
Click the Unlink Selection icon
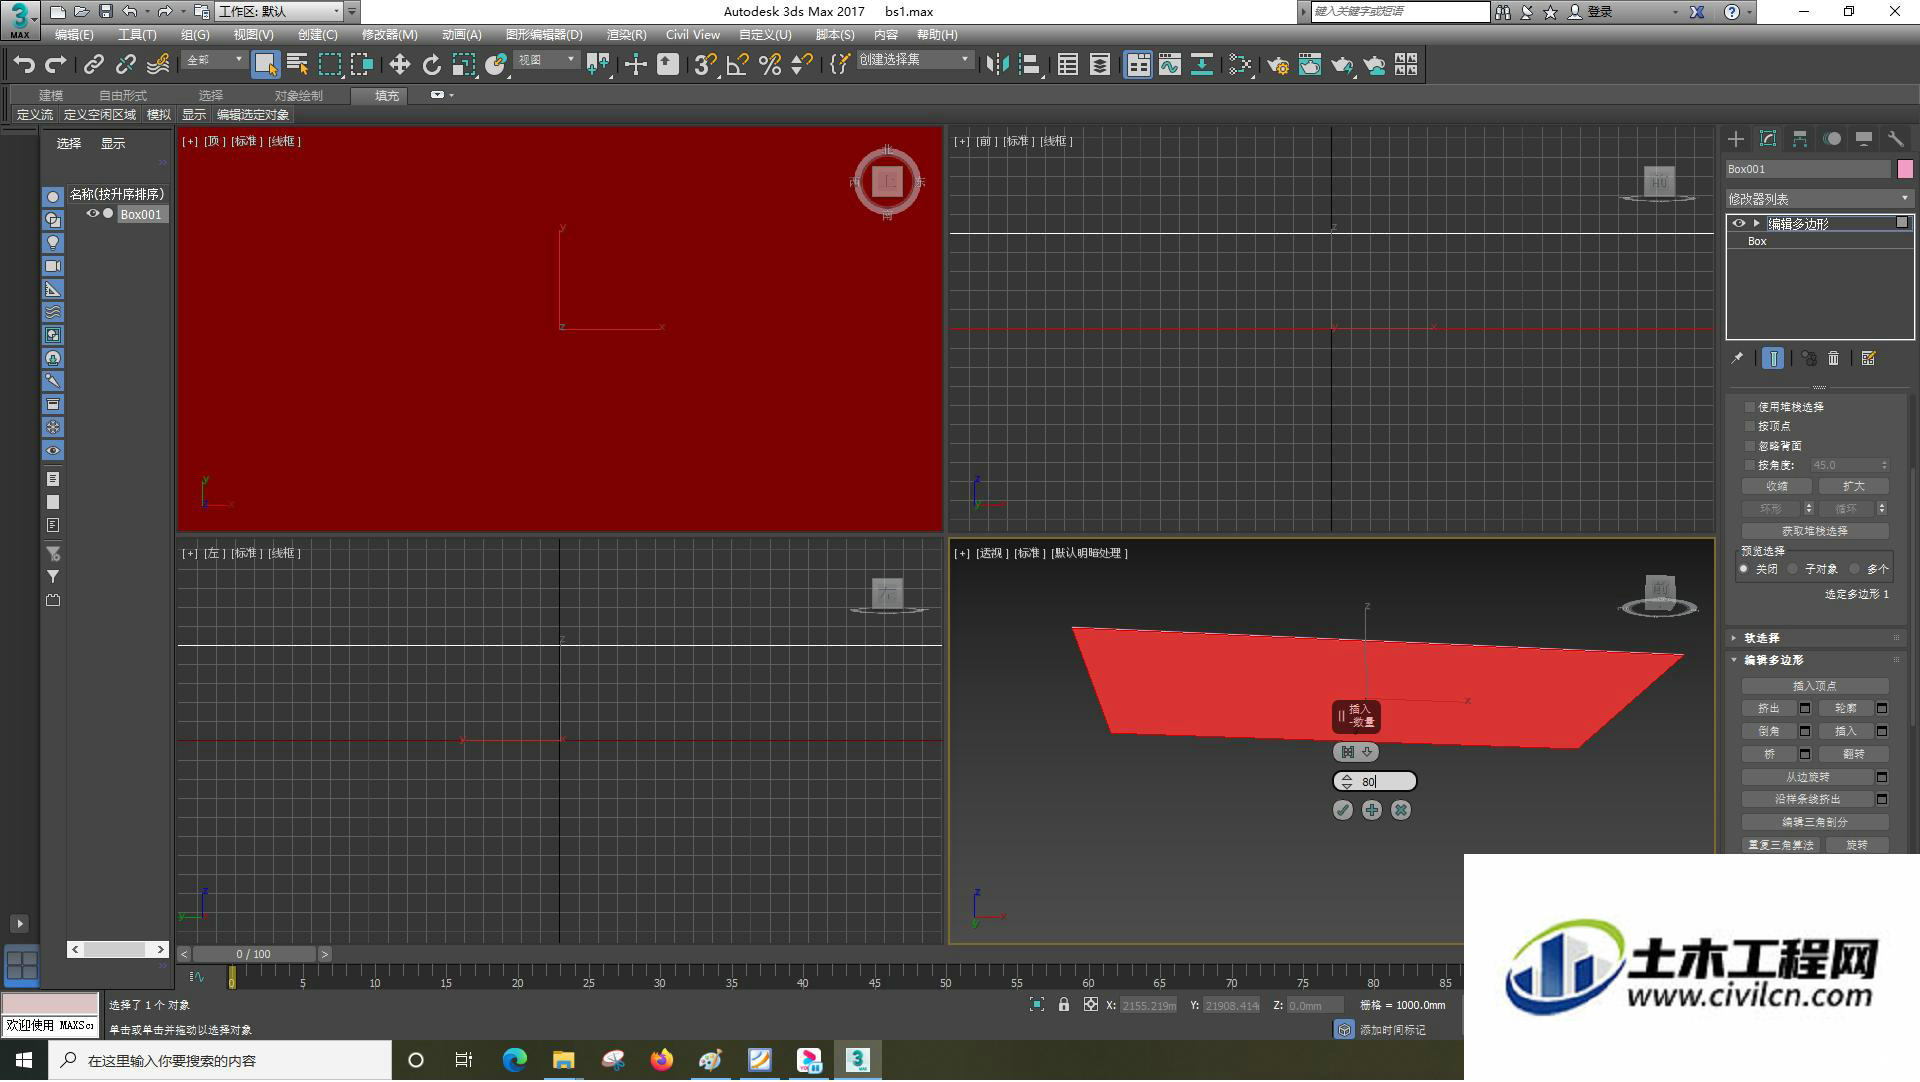coord(125,65)
